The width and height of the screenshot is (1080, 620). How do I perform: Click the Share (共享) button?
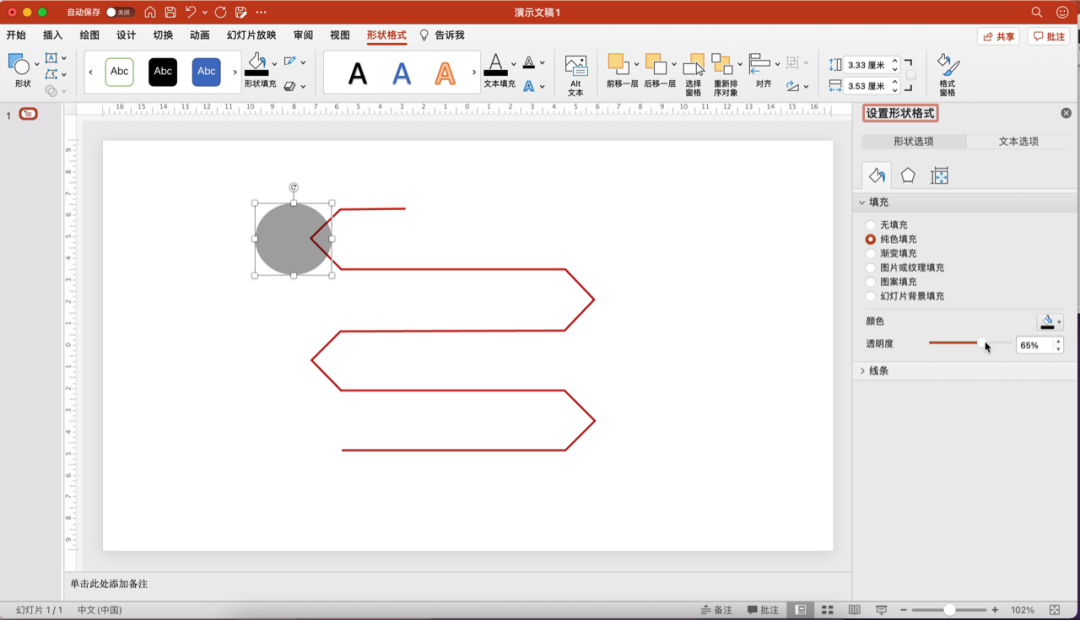[998, 36]
